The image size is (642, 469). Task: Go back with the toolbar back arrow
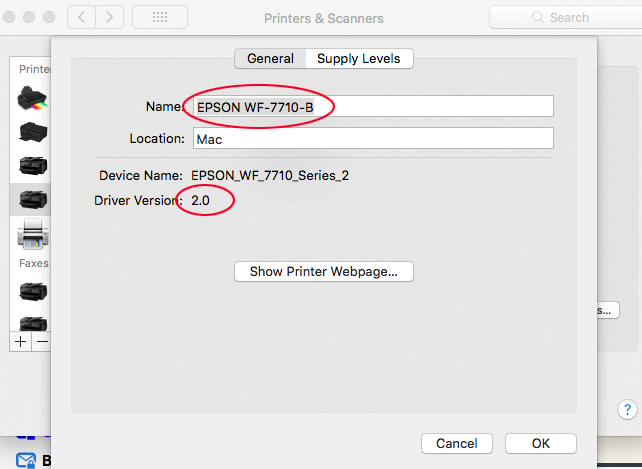click(x=82, y=18)
